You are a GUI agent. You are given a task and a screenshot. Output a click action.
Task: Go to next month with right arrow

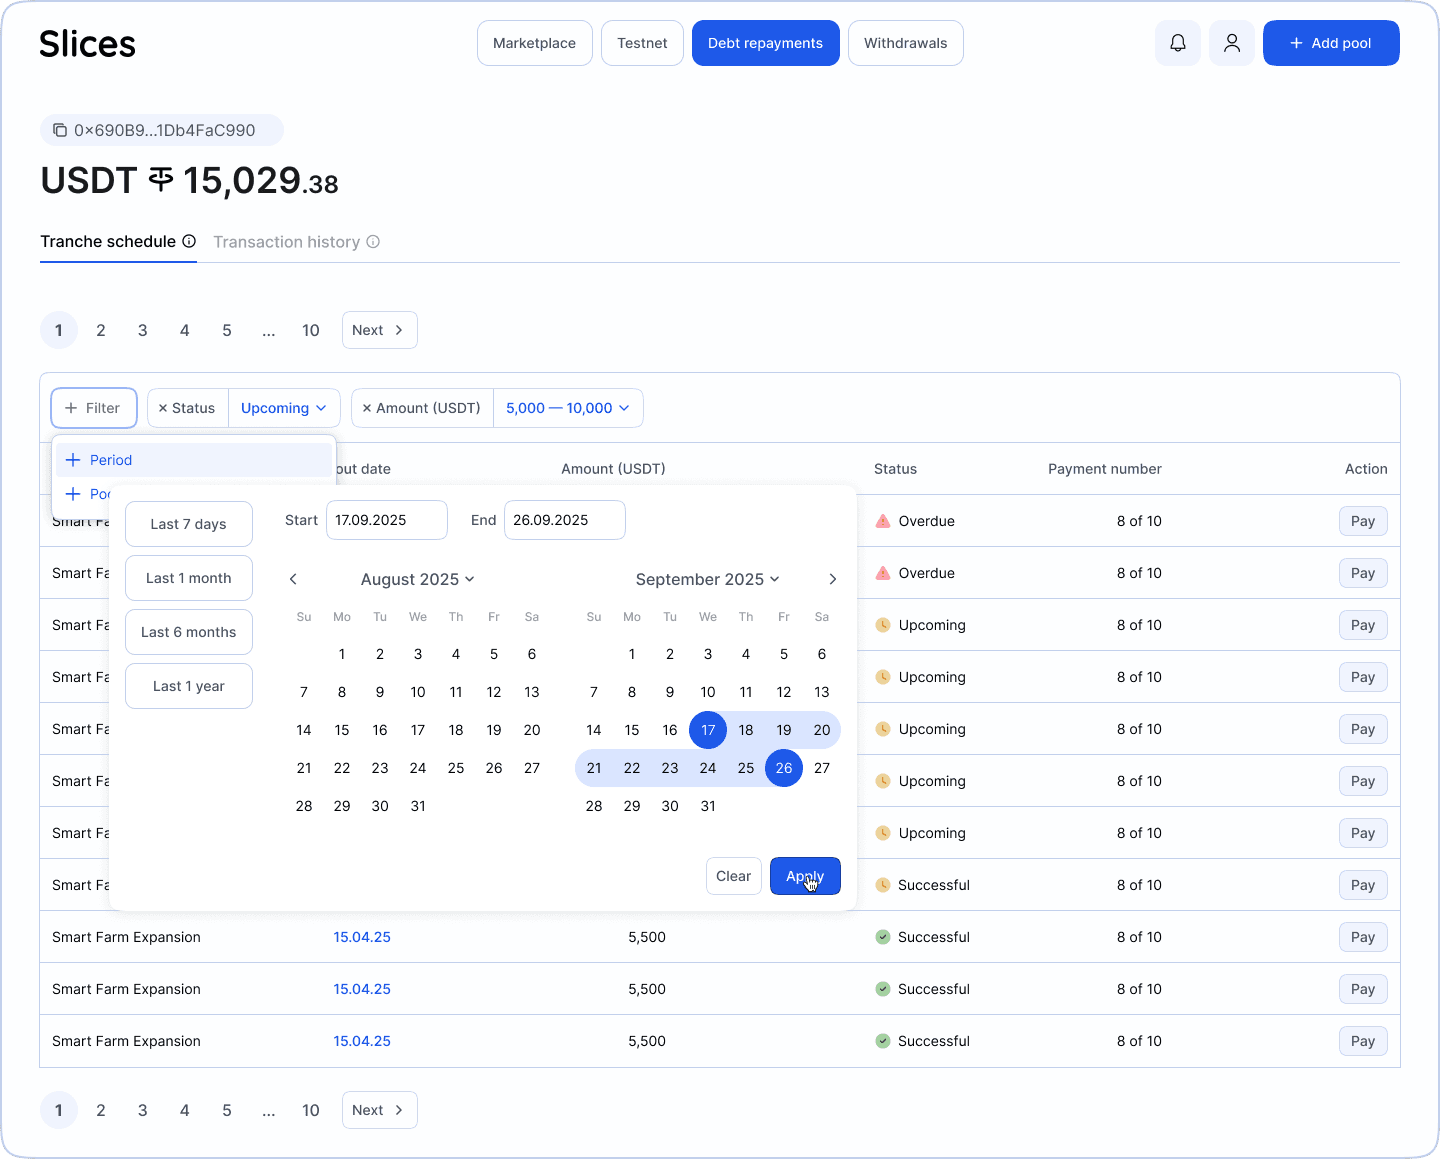(833, 579)
